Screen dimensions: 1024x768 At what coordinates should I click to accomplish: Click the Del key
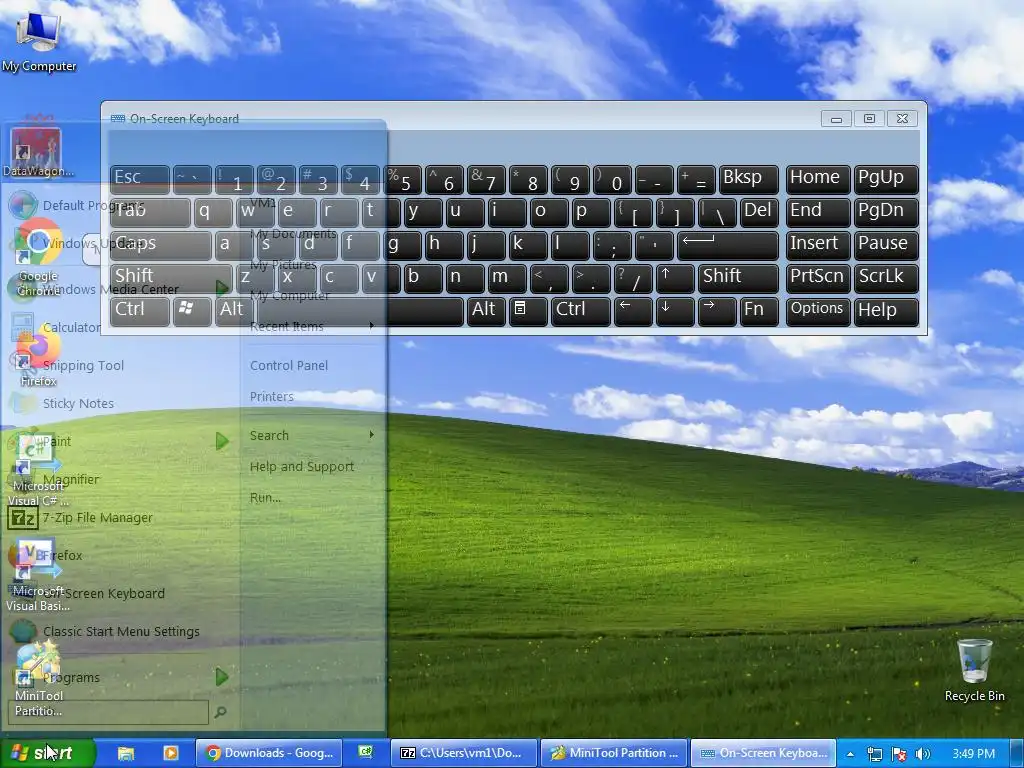coord(759,212)
